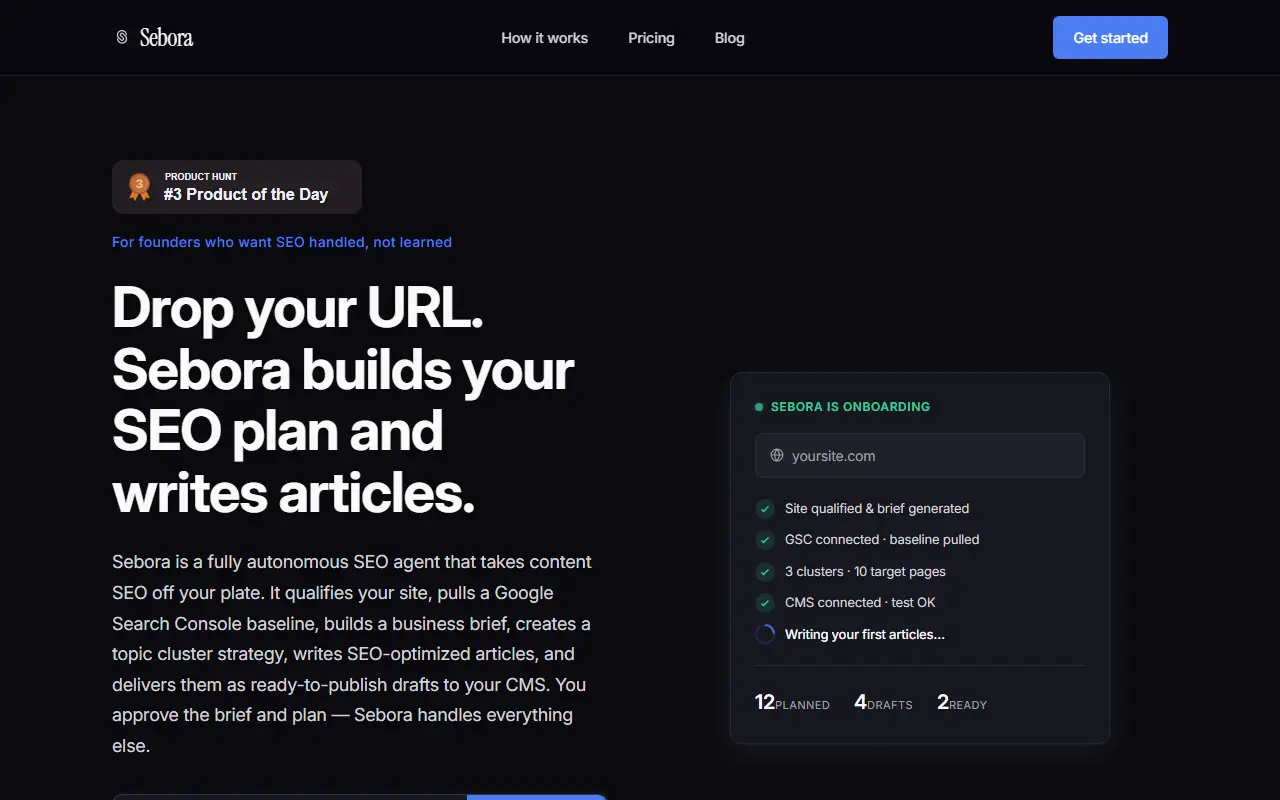Click the Product Hunt bronze medal icon

point(139,186)
